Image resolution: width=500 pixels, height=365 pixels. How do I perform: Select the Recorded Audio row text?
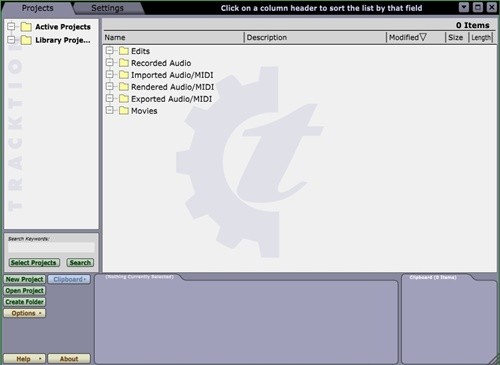[x=161, y=63]
